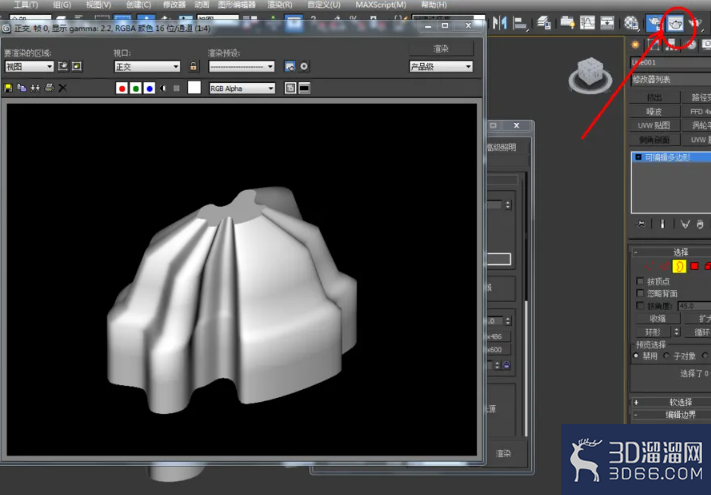Select the Border sub-object level icon
This screenshot has width=711, height=495.
click(x=679, y=266)
